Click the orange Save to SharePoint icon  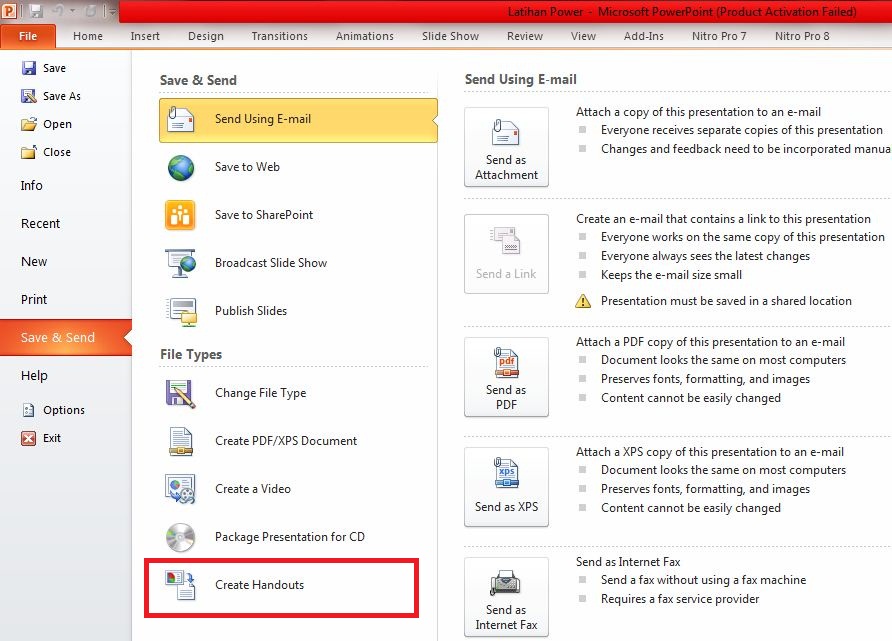point(180,215)
